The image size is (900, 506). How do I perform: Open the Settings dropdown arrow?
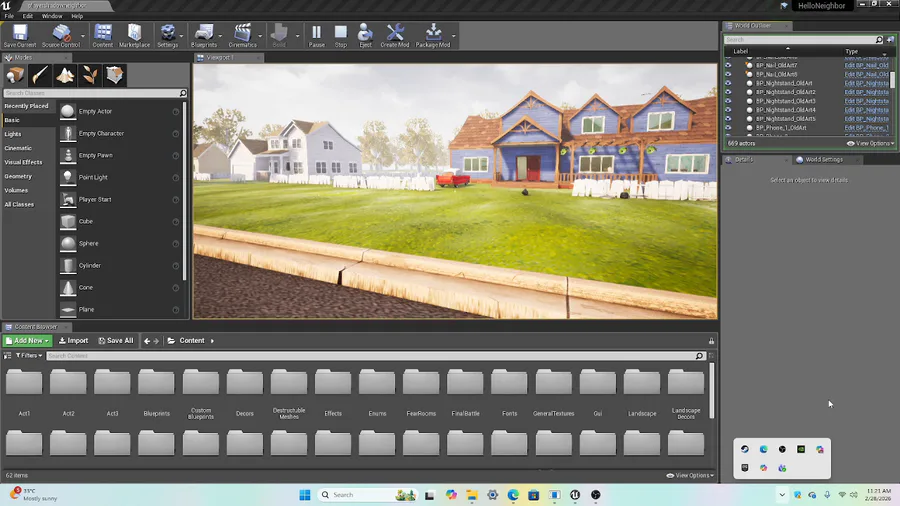181,36
